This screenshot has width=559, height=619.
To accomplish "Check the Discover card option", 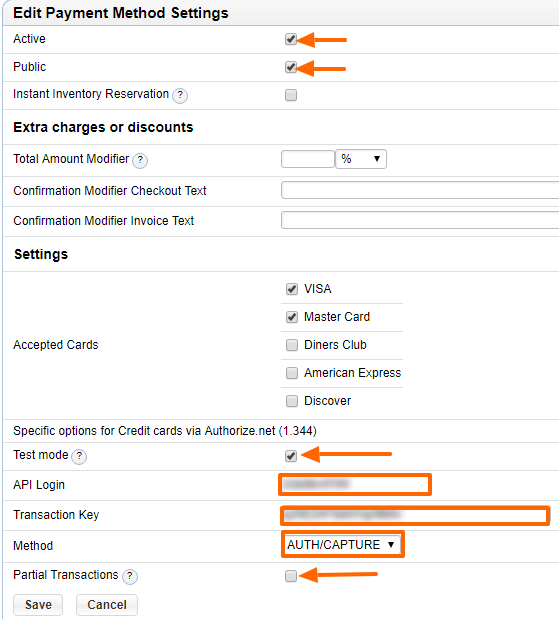I will [x=292, y=401].
